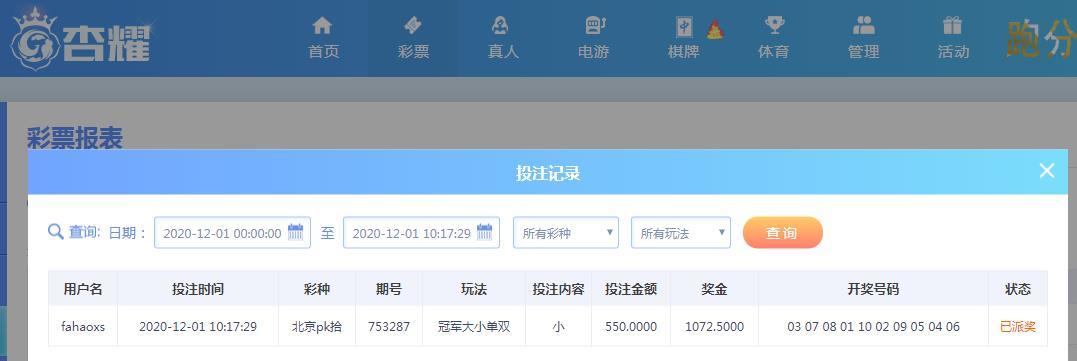Image resolution: width=1077 pixels, height=361 pixels.
Task: Click the 冠军大小单双 play type cell
Action: (x=474, y=327)
